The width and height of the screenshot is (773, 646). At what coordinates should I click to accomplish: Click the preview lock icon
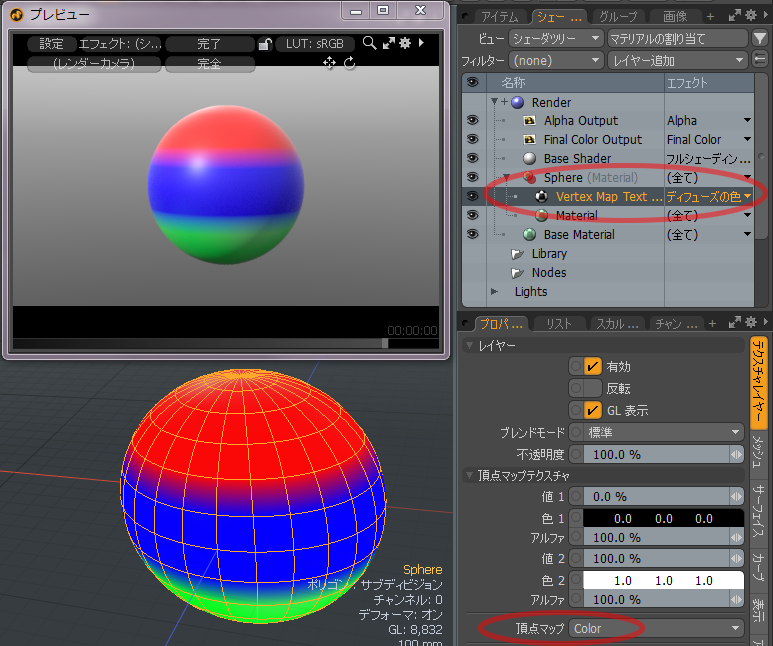click(x=264, y=44)
